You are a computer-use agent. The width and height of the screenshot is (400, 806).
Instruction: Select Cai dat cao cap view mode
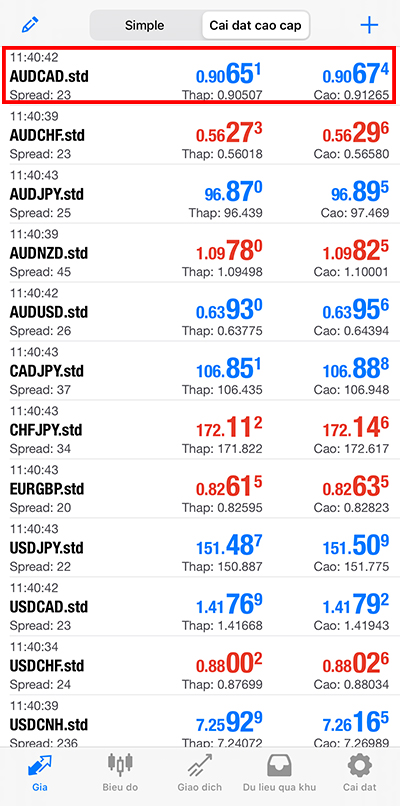pos(255,25)
